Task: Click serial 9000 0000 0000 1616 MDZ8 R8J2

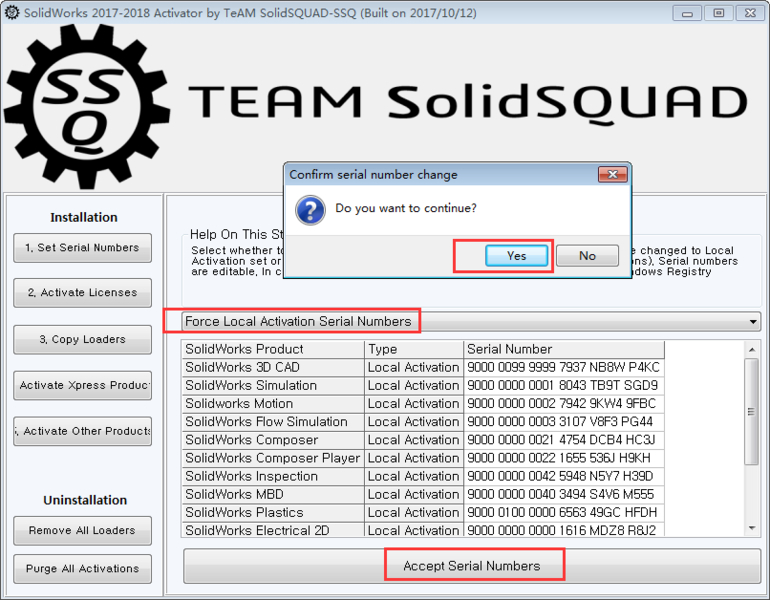Action: [564, 530]
